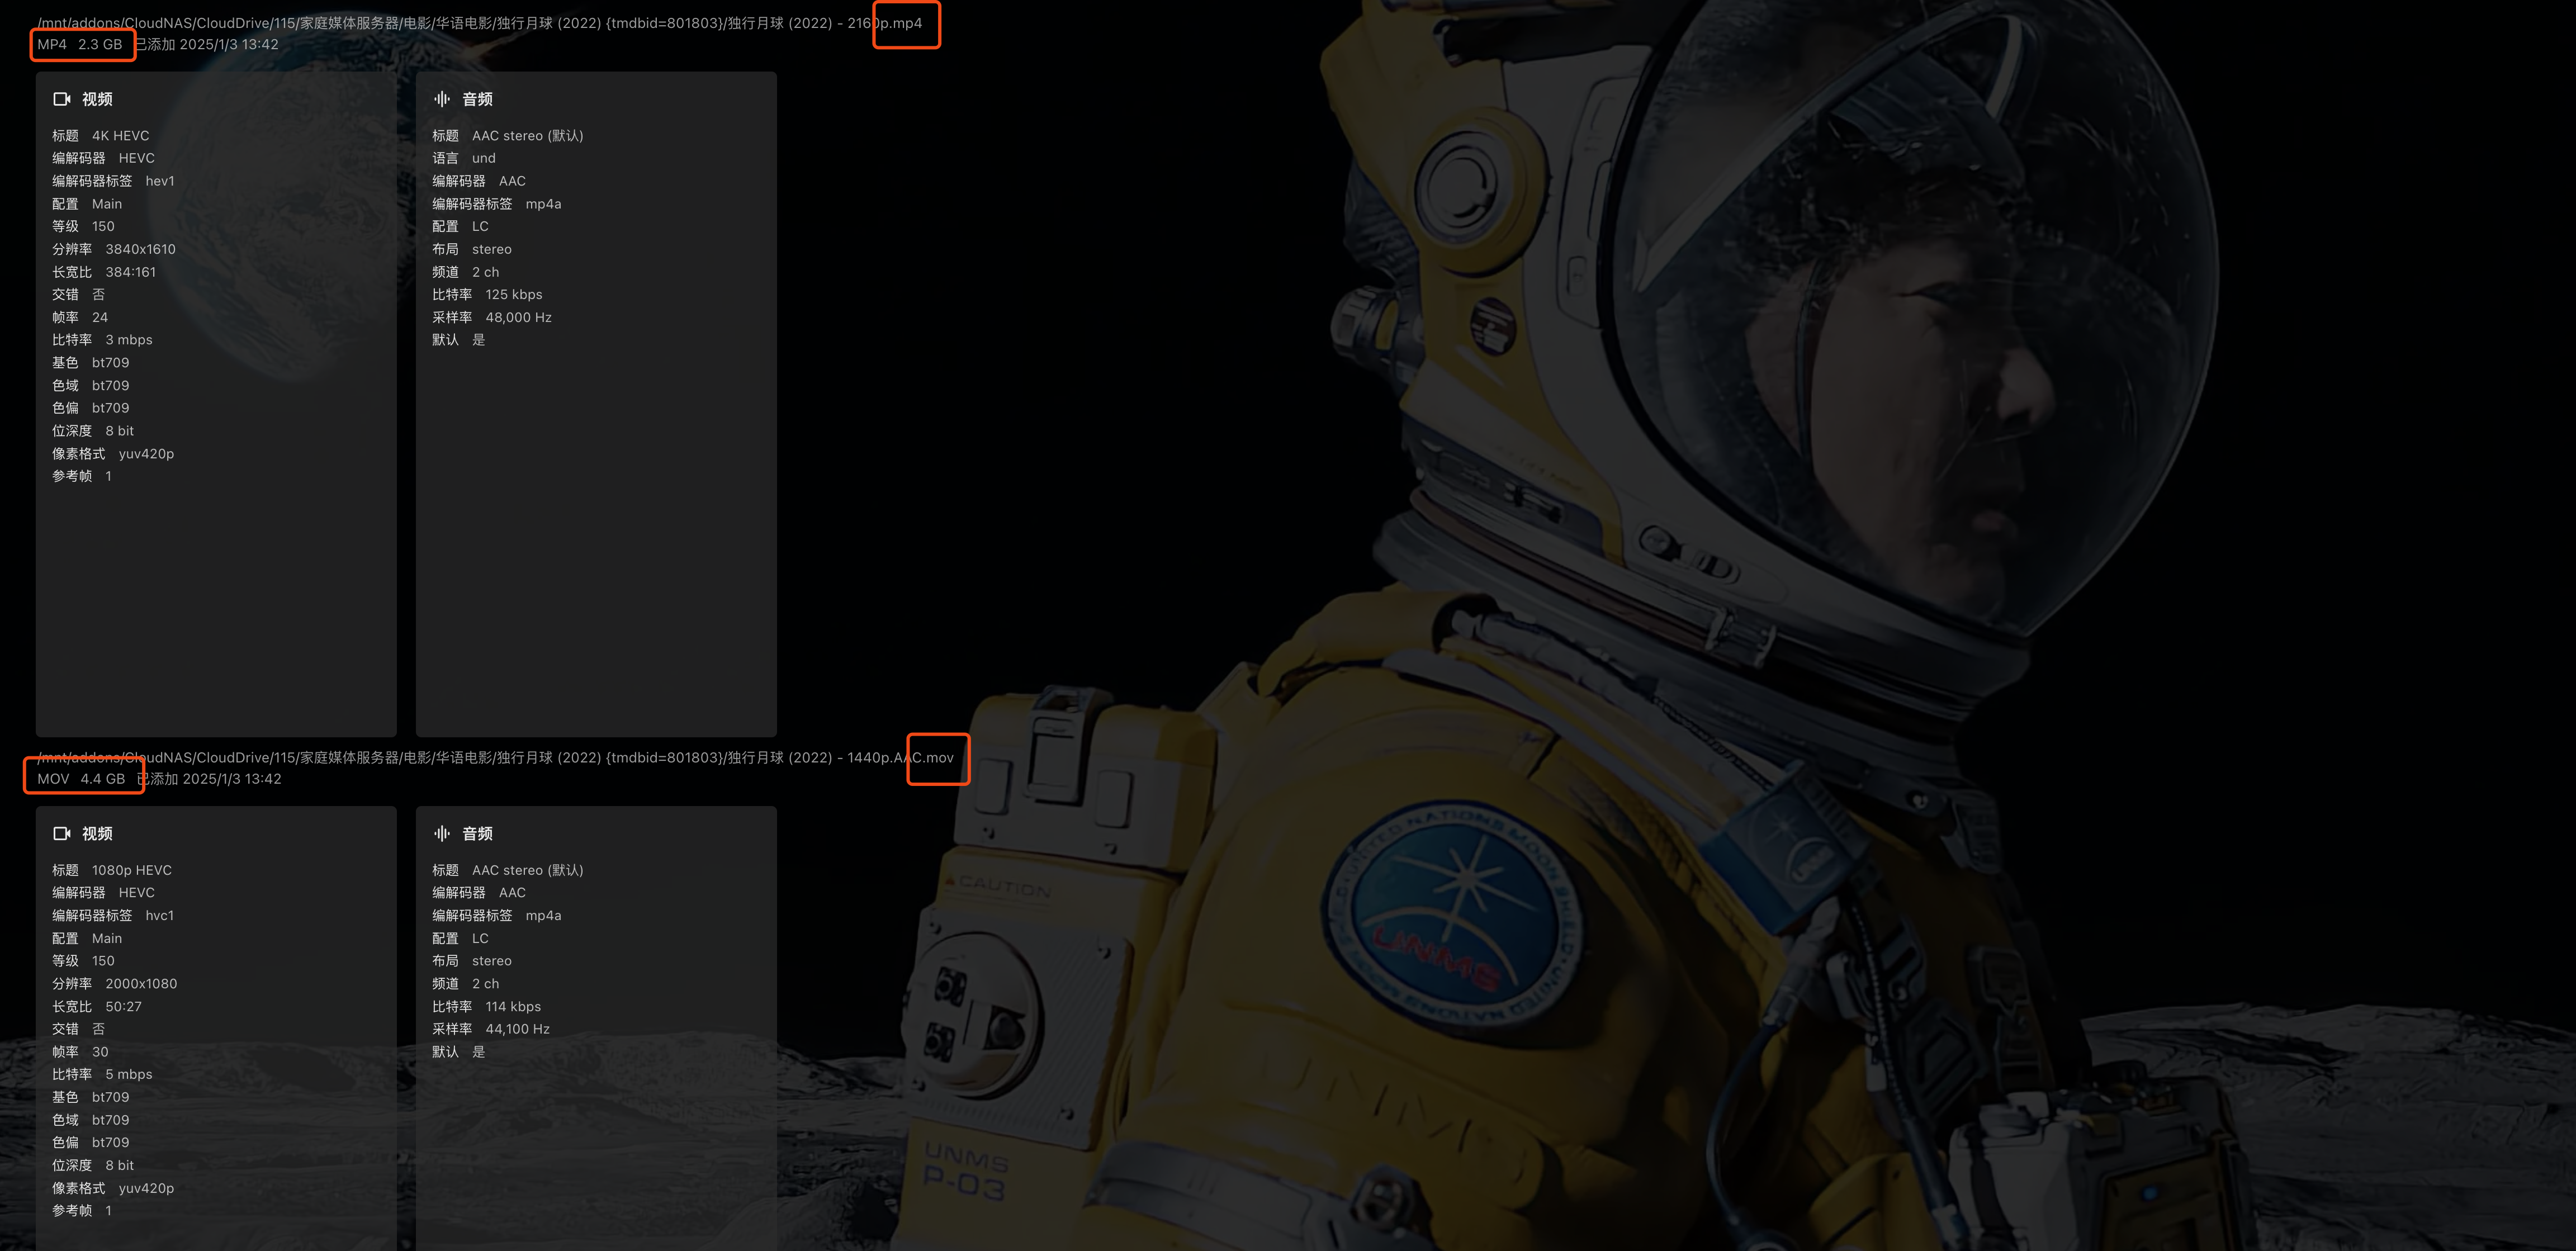This screenshot has width=2576, height=1251.
Task: Click the 2000x1080 resolution value
Action: pyautogui.click(x=141, y=984)
